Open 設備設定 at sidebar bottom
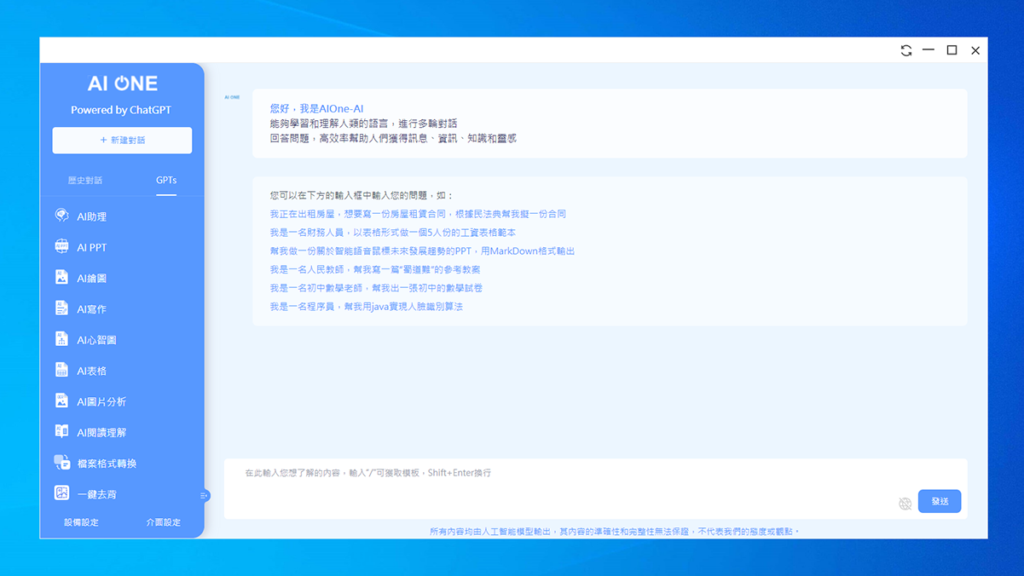 pos(81,523)
